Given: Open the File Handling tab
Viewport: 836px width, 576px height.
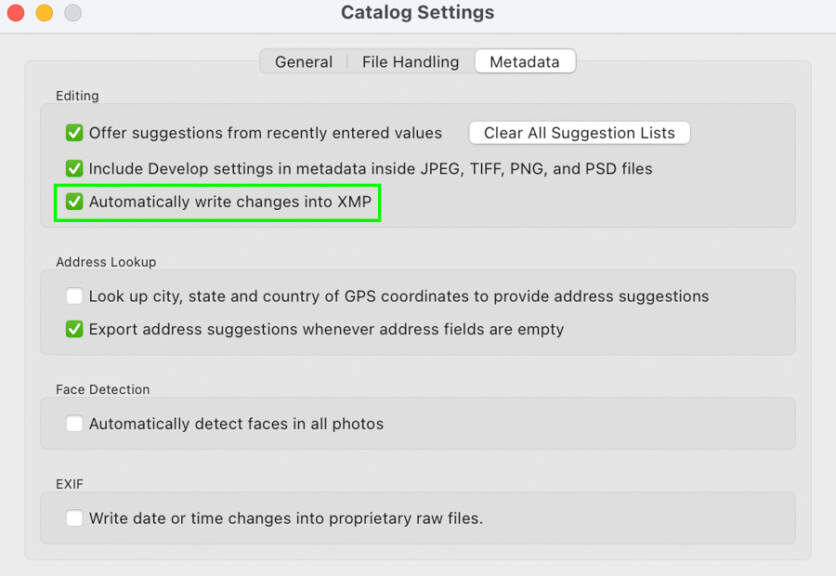Looking at the screenshot, I should [x=410, y=61].
